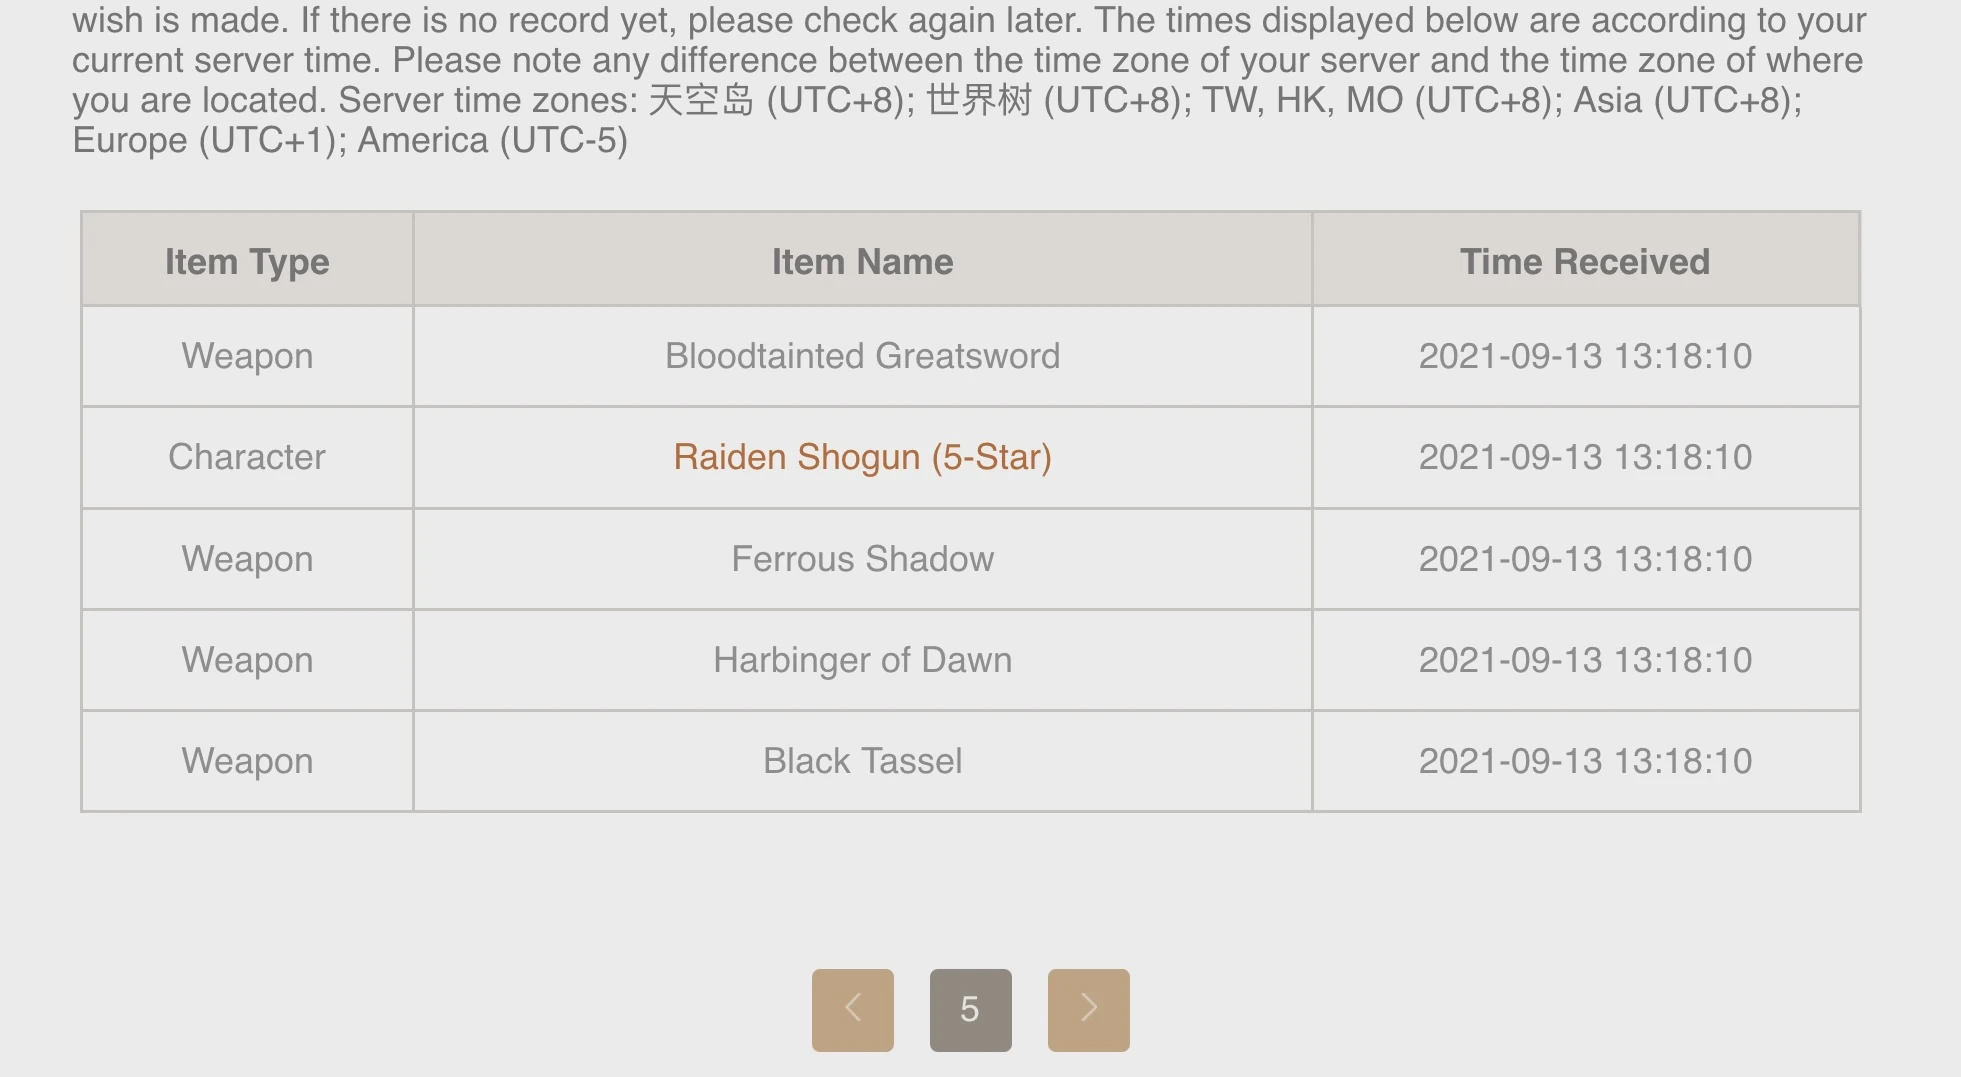Go to the previous wish history page
Image resolution: width=1961 pixels, height=1077 pixels.
point(852,1009)
